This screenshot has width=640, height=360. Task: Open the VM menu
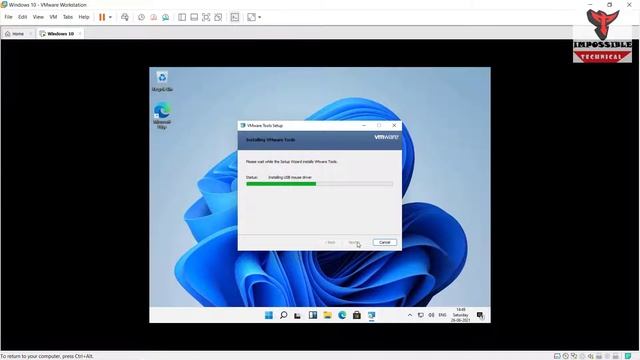tap(53, 17)
